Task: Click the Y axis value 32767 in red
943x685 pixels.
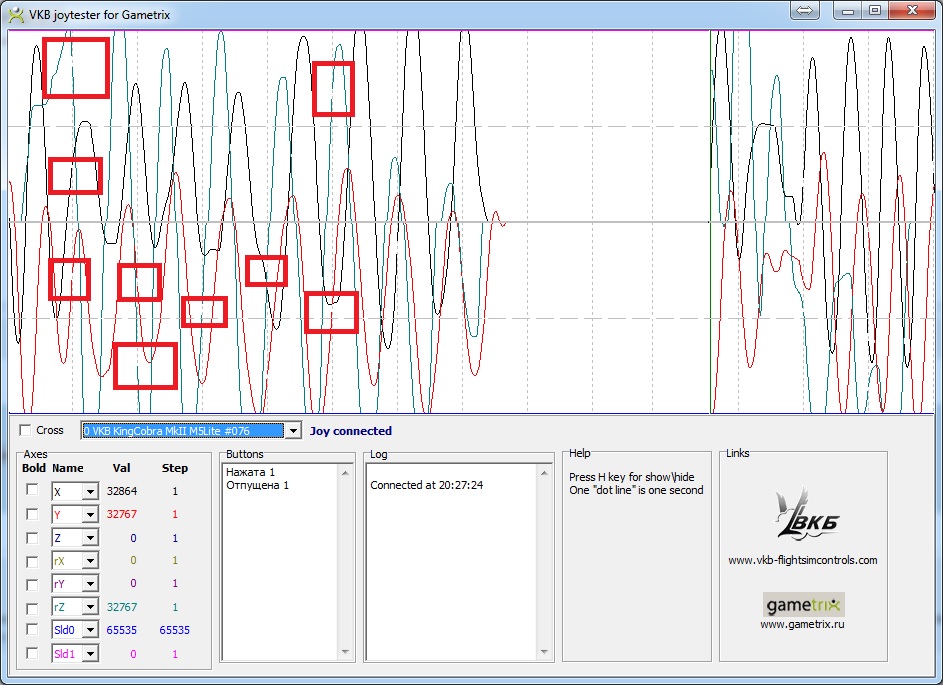Action: (x=121, y=514)
